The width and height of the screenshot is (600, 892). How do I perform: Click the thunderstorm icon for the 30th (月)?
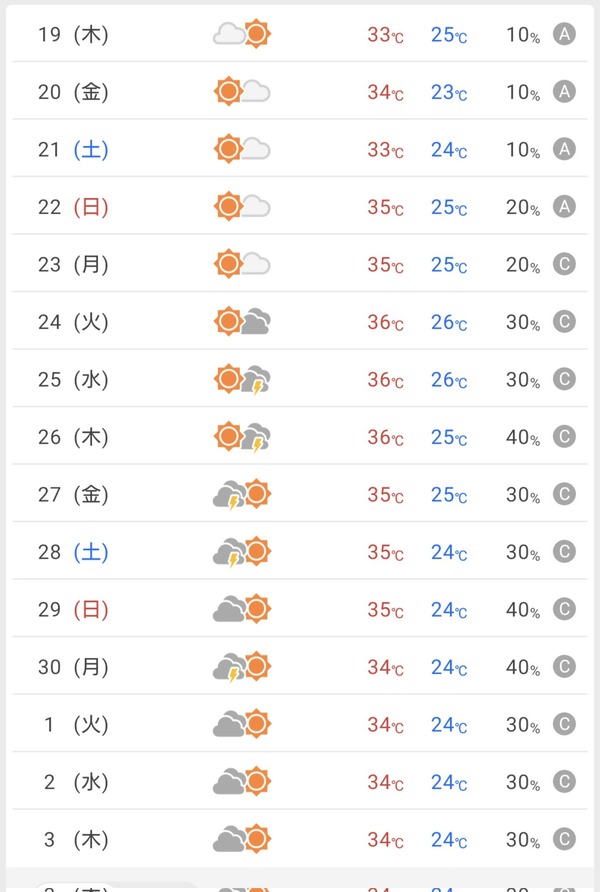click(242, 667)
